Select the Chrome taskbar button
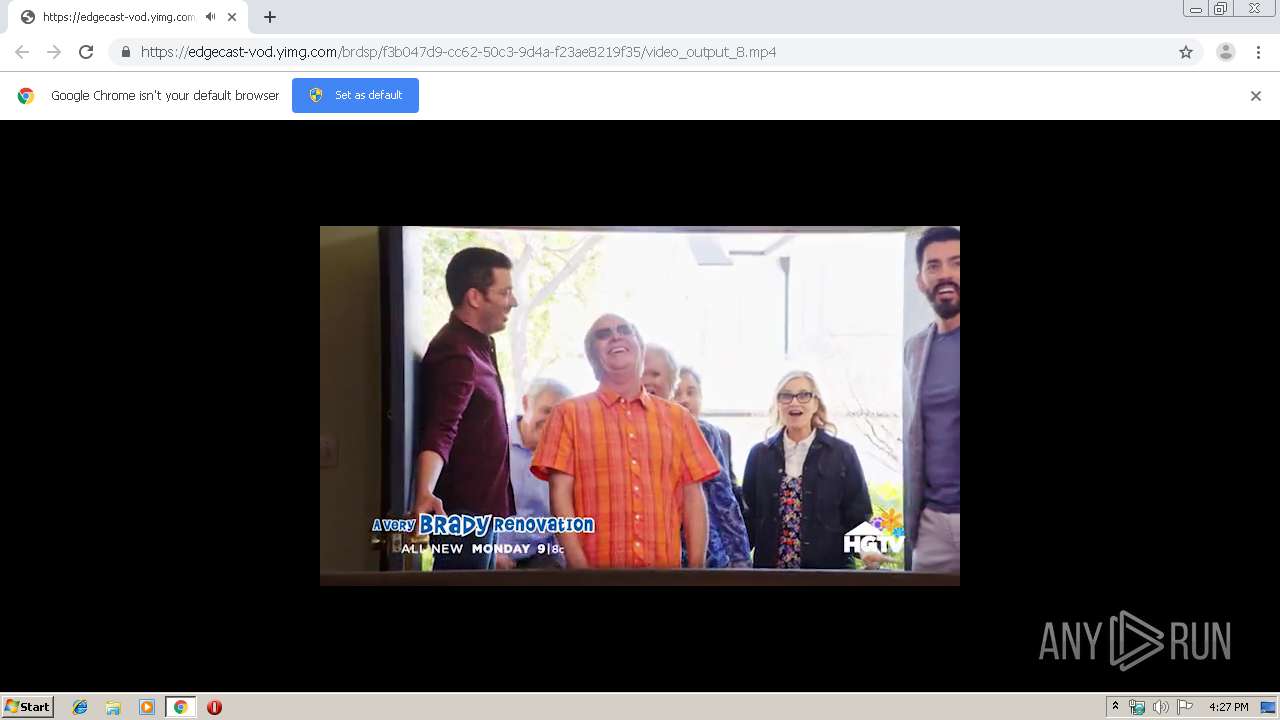 (x=180, y=707)
